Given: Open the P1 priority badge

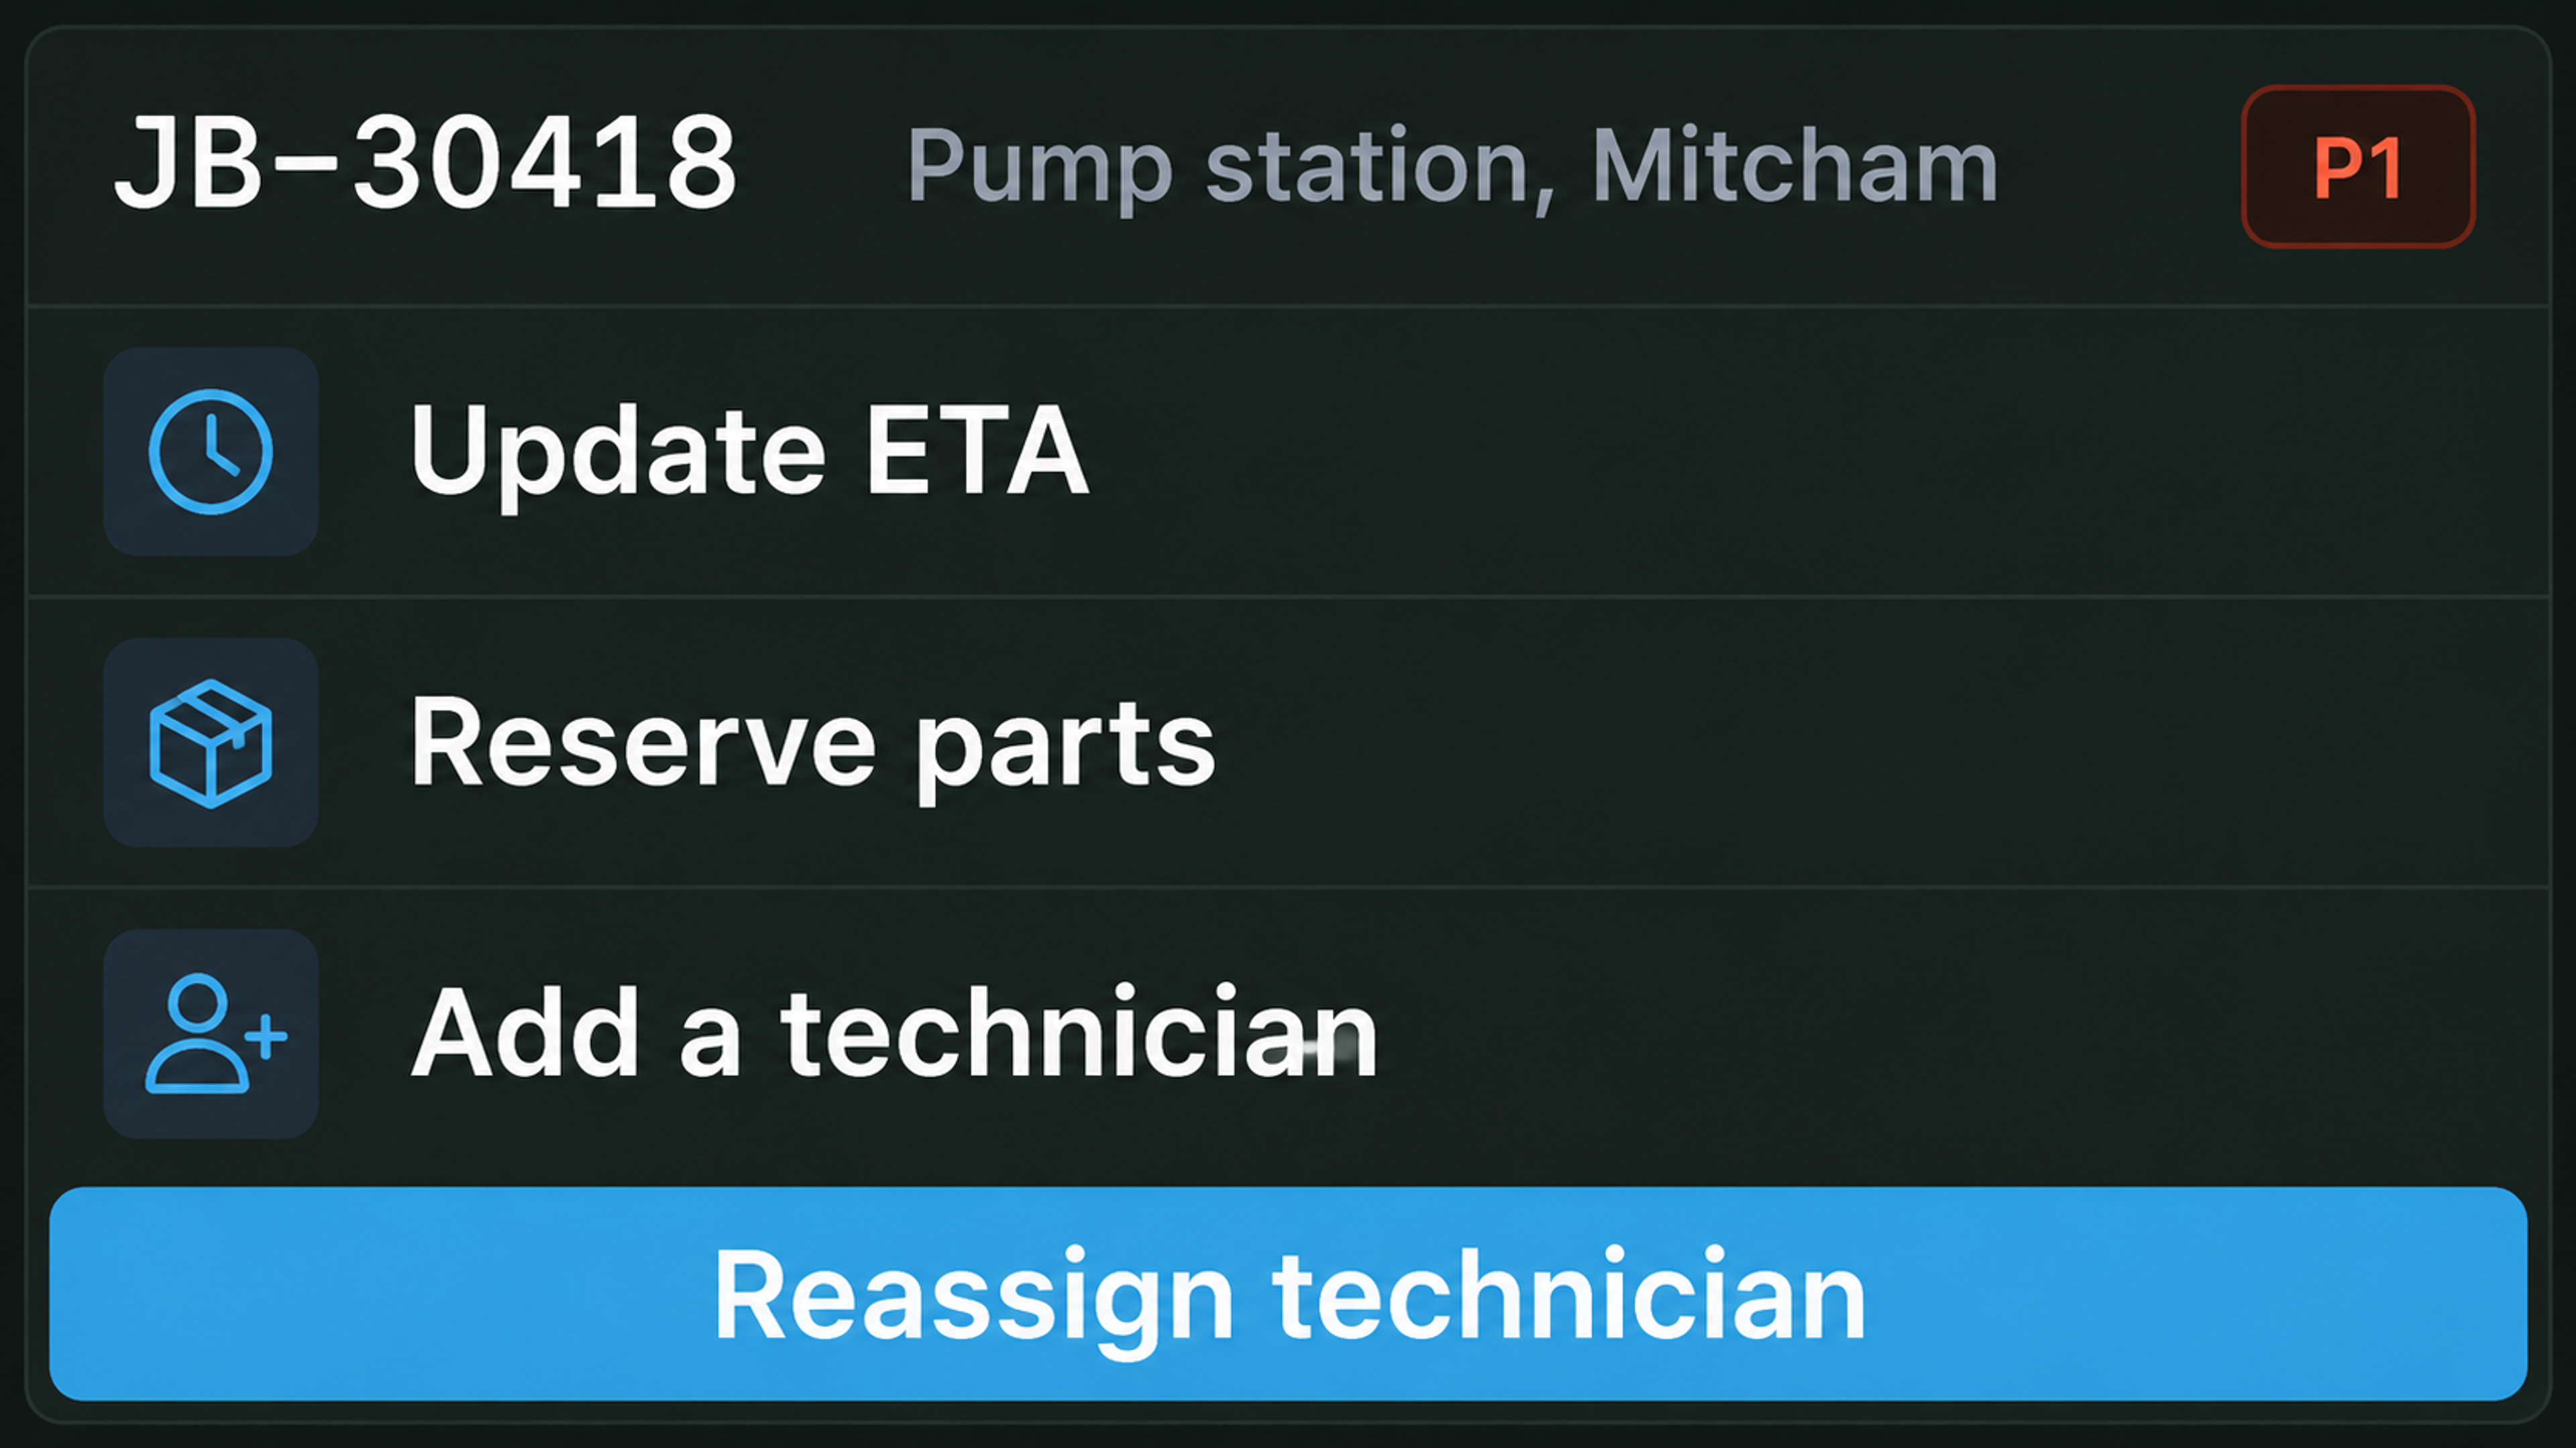Looking at the screenshot, I should (2358, 166).
